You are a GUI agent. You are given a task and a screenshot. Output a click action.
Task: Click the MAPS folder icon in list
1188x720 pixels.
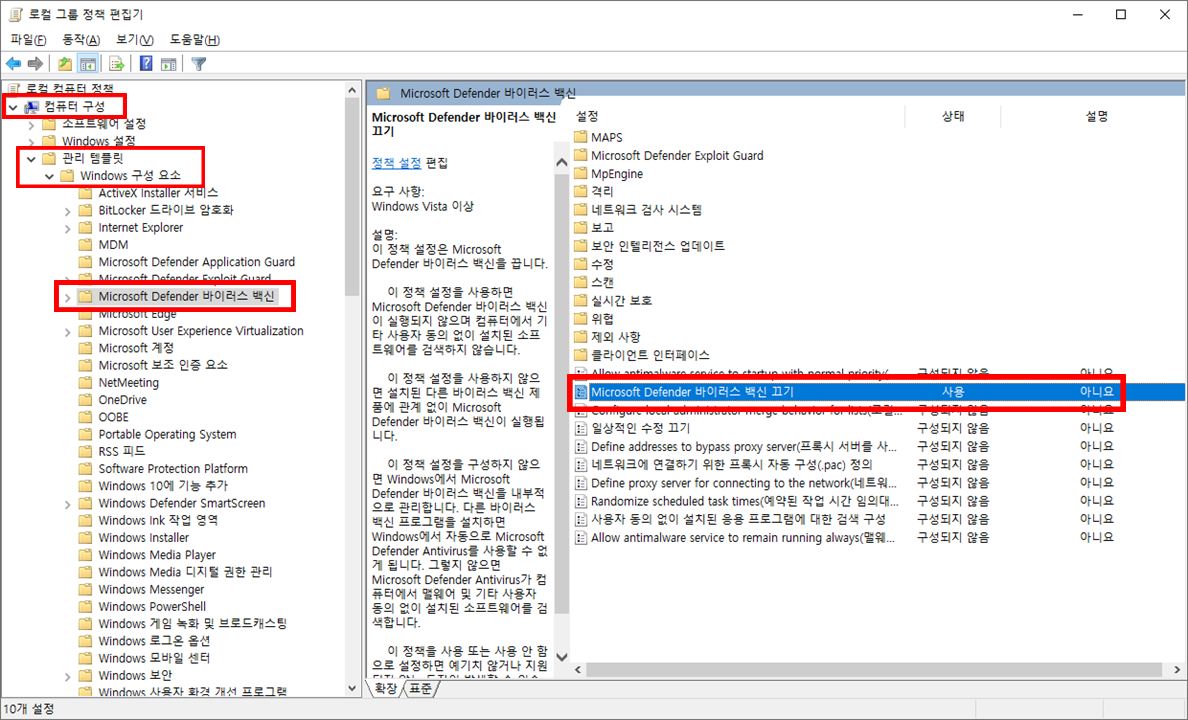click(x=581, y=137)
